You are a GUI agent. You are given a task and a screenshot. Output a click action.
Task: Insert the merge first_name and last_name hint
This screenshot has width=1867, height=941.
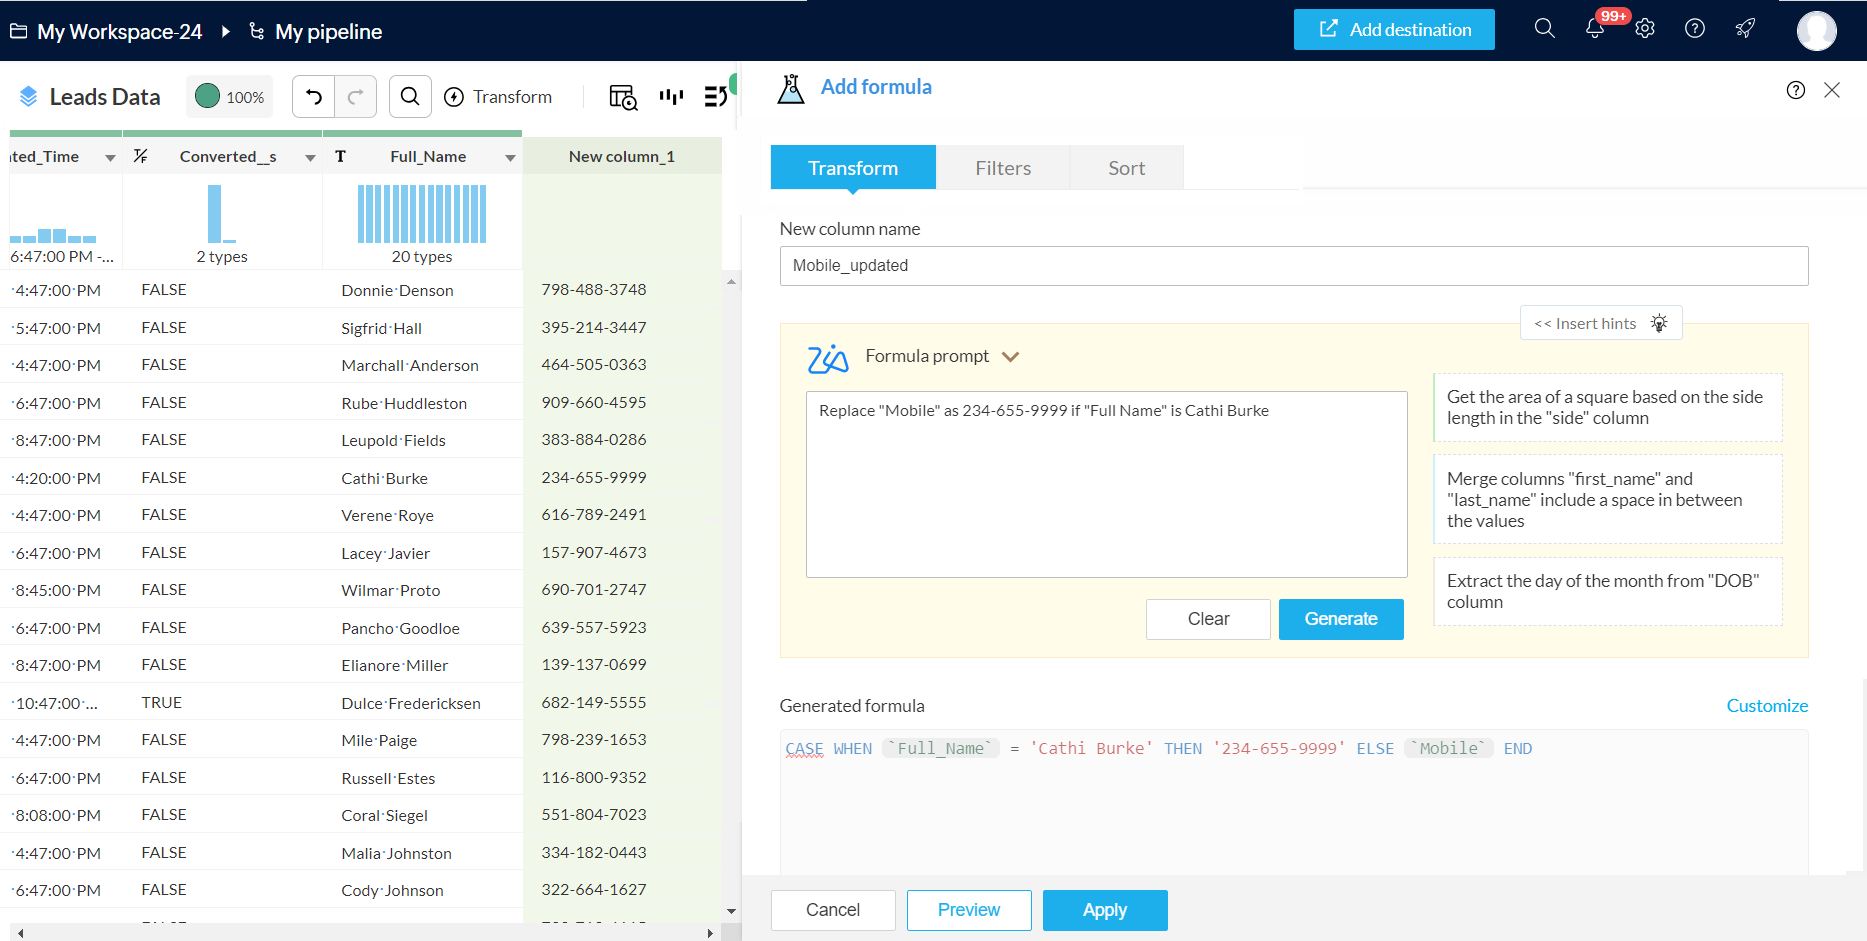[x=1607, y=500]
